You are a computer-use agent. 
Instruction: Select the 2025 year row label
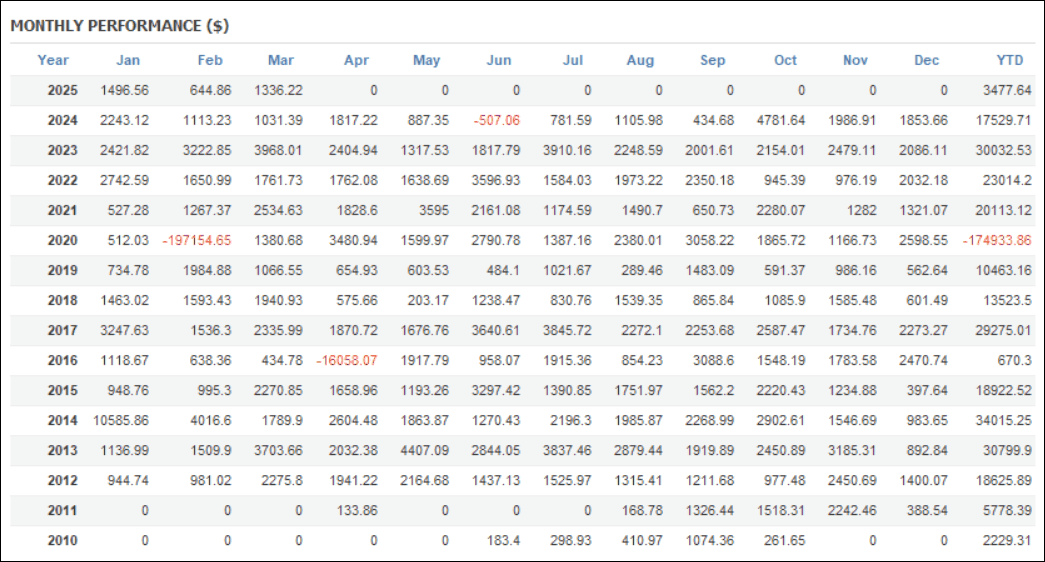[x=63, y=90]
